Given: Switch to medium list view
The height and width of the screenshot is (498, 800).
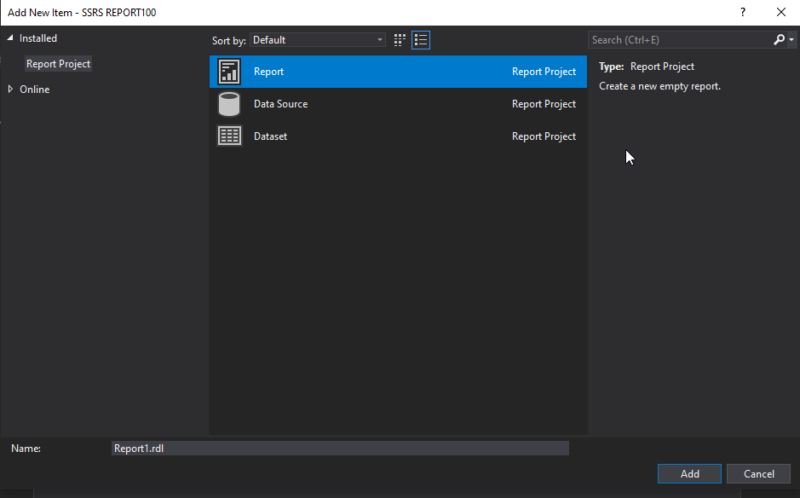Looking at the screenshot, I should pyautogui.click(x=421, y=40).
